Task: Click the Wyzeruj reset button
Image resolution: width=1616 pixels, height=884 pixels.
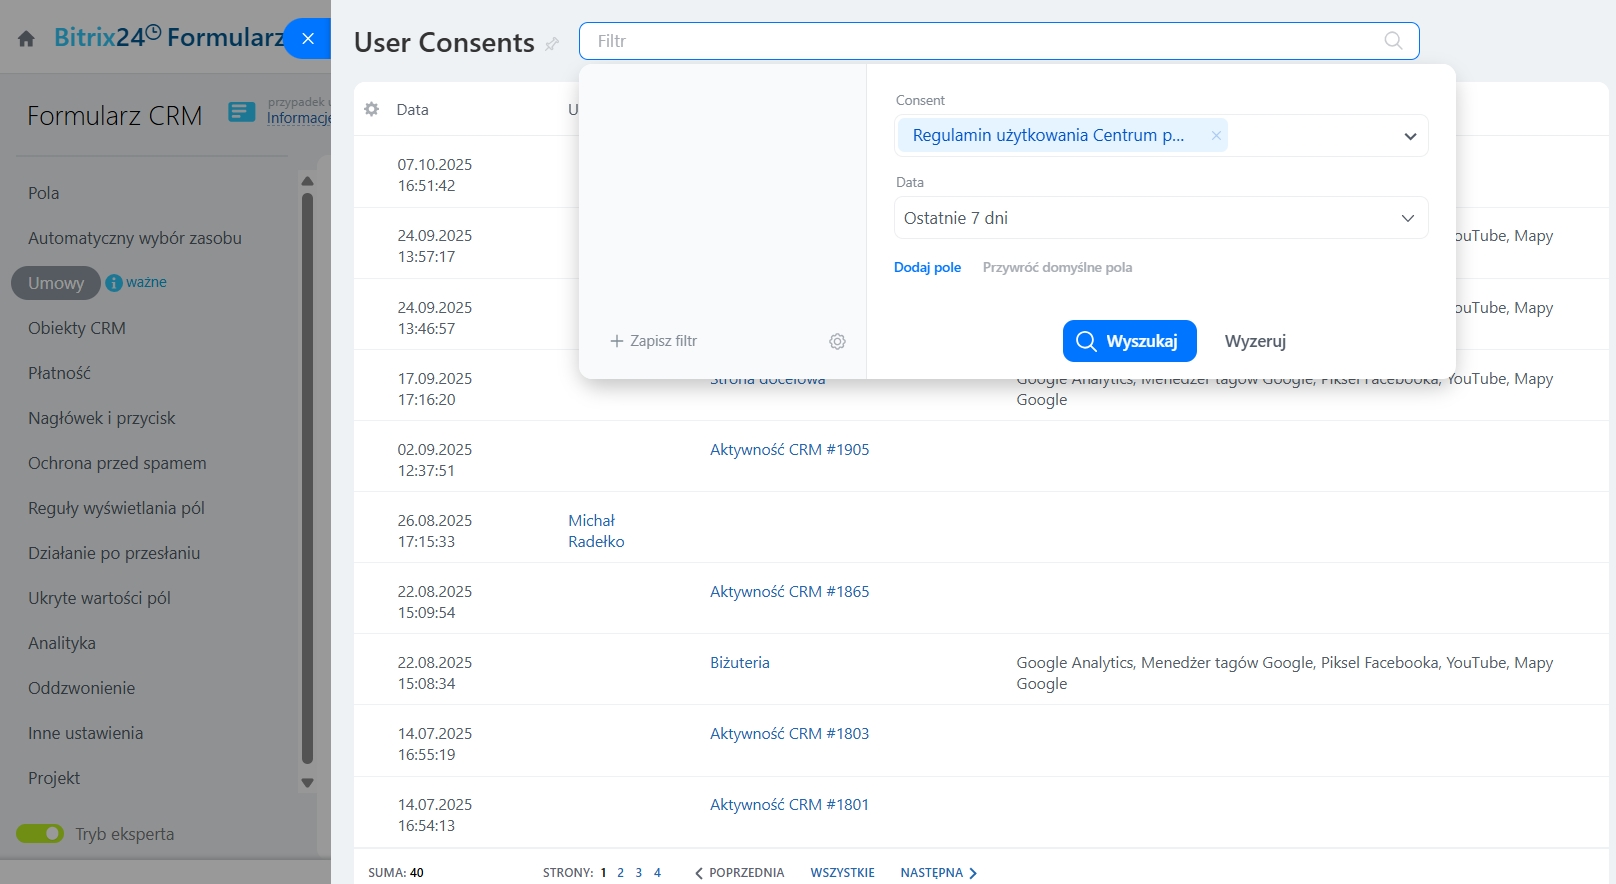Action: click(1255, 342)
